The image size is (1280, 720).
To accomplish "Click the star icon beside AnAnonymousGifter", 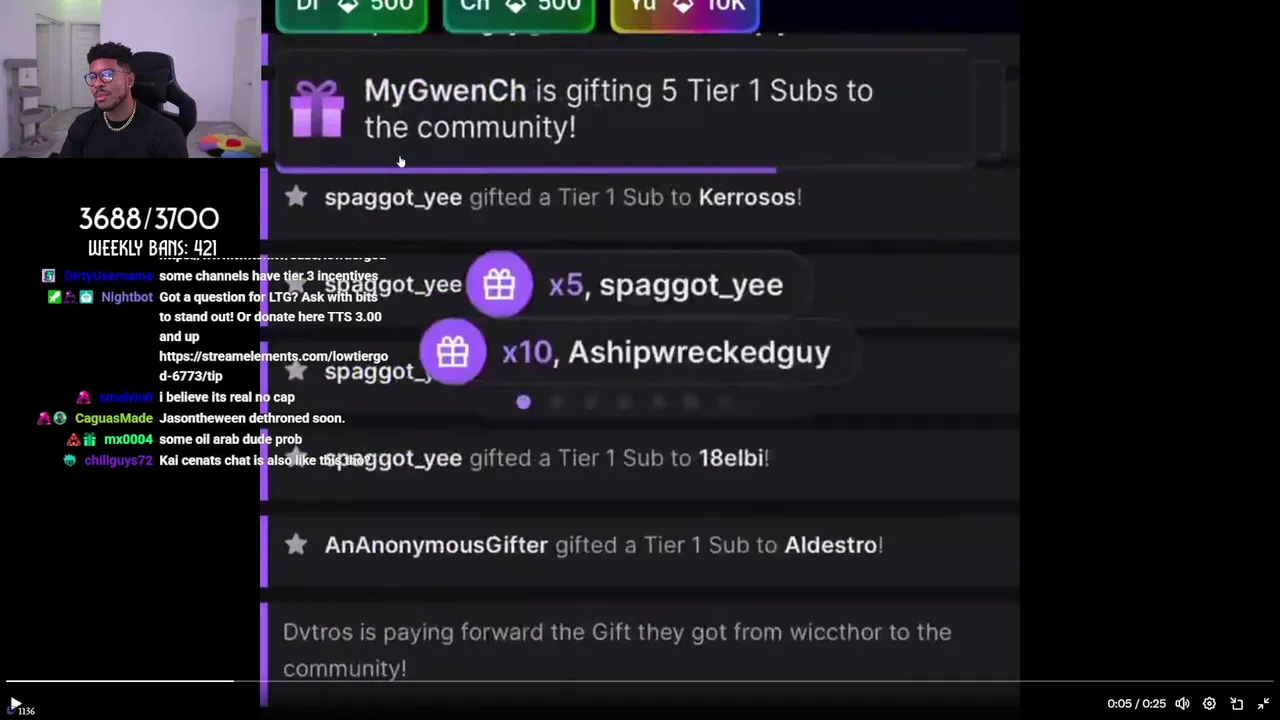I will coord(296,545).
